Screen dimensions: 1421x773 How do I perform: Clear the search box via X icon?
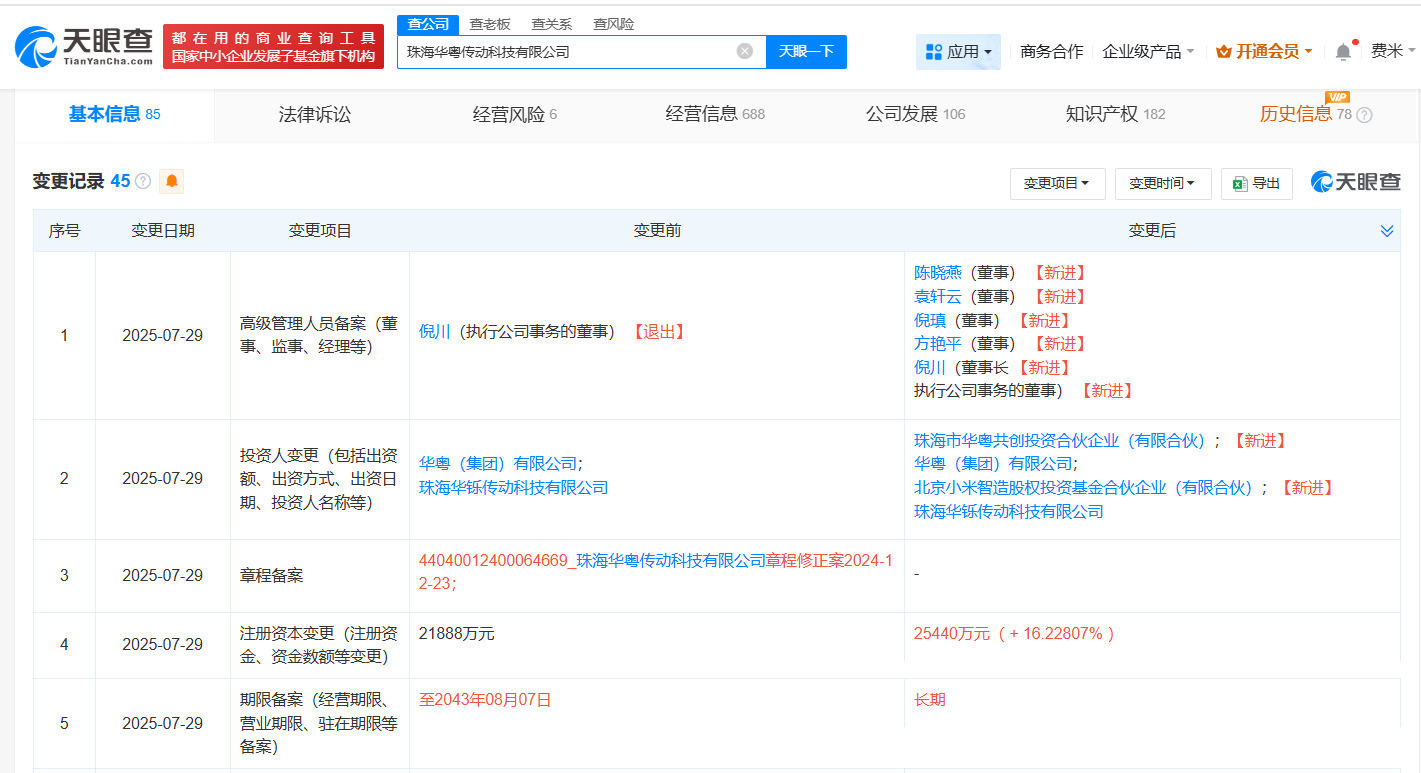coord(743,51)
